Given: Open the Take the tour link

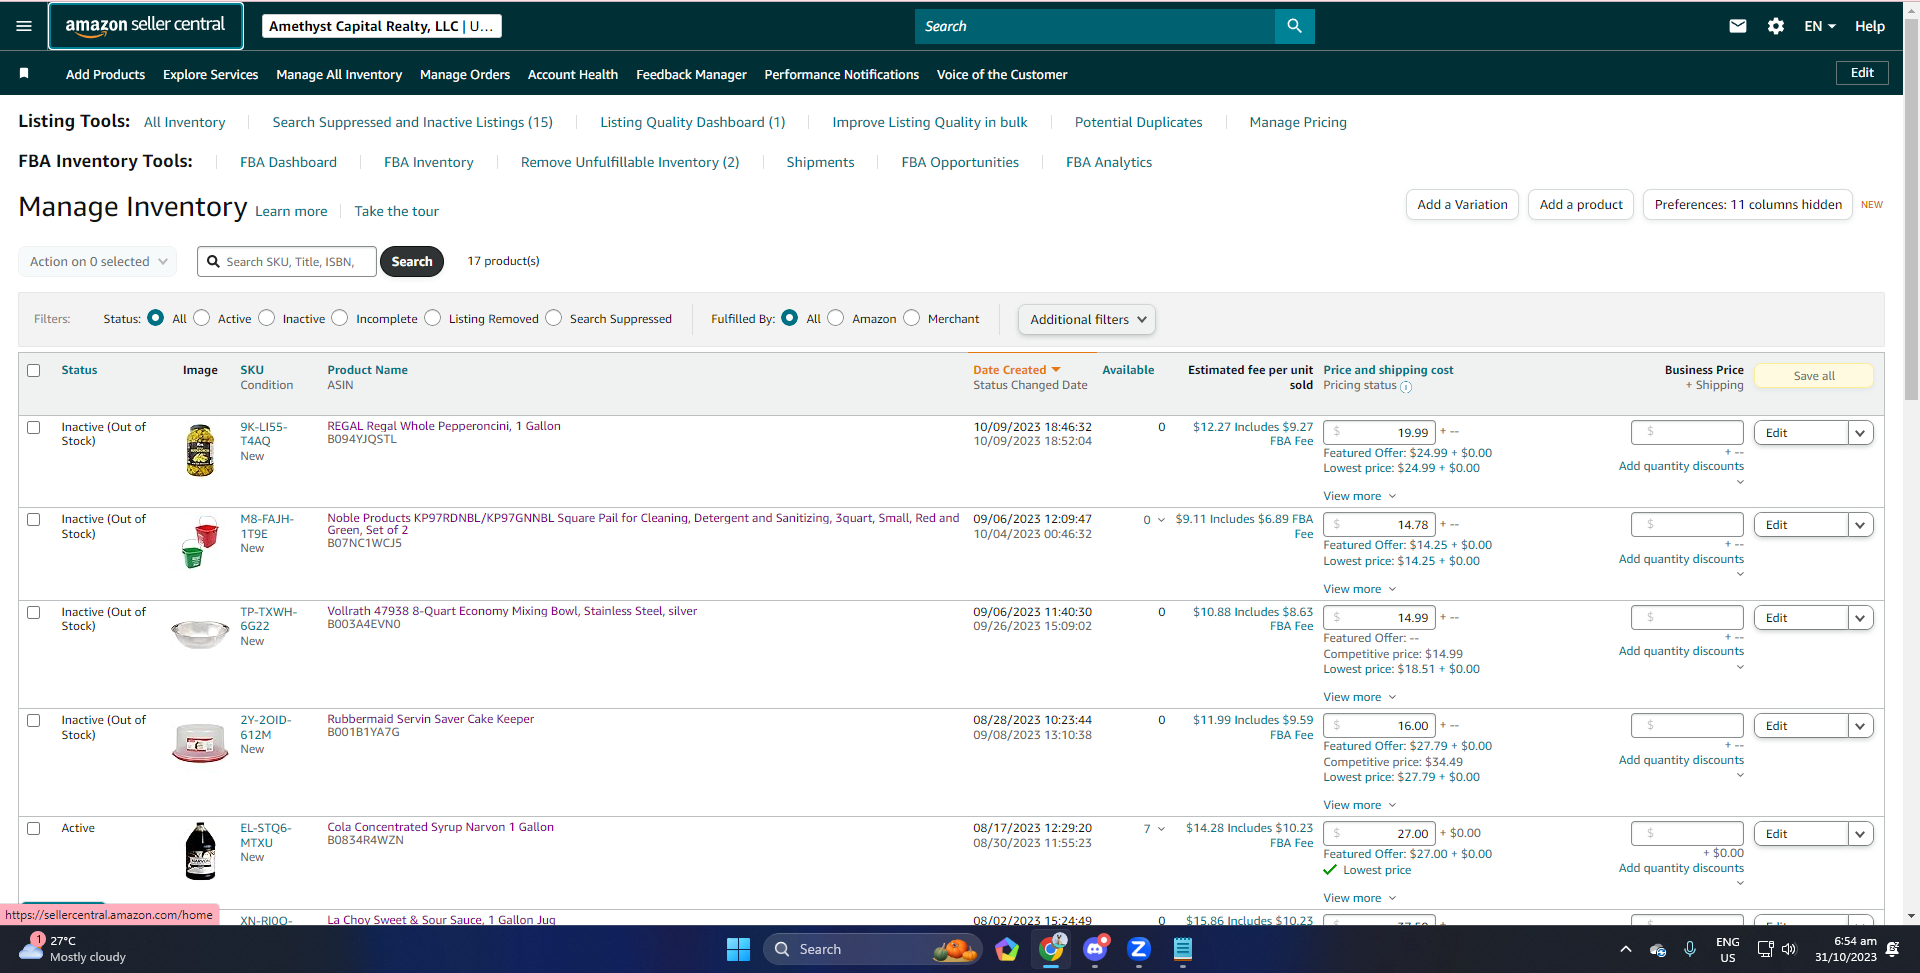Looking at the screenshot, I should click(396, 211).
